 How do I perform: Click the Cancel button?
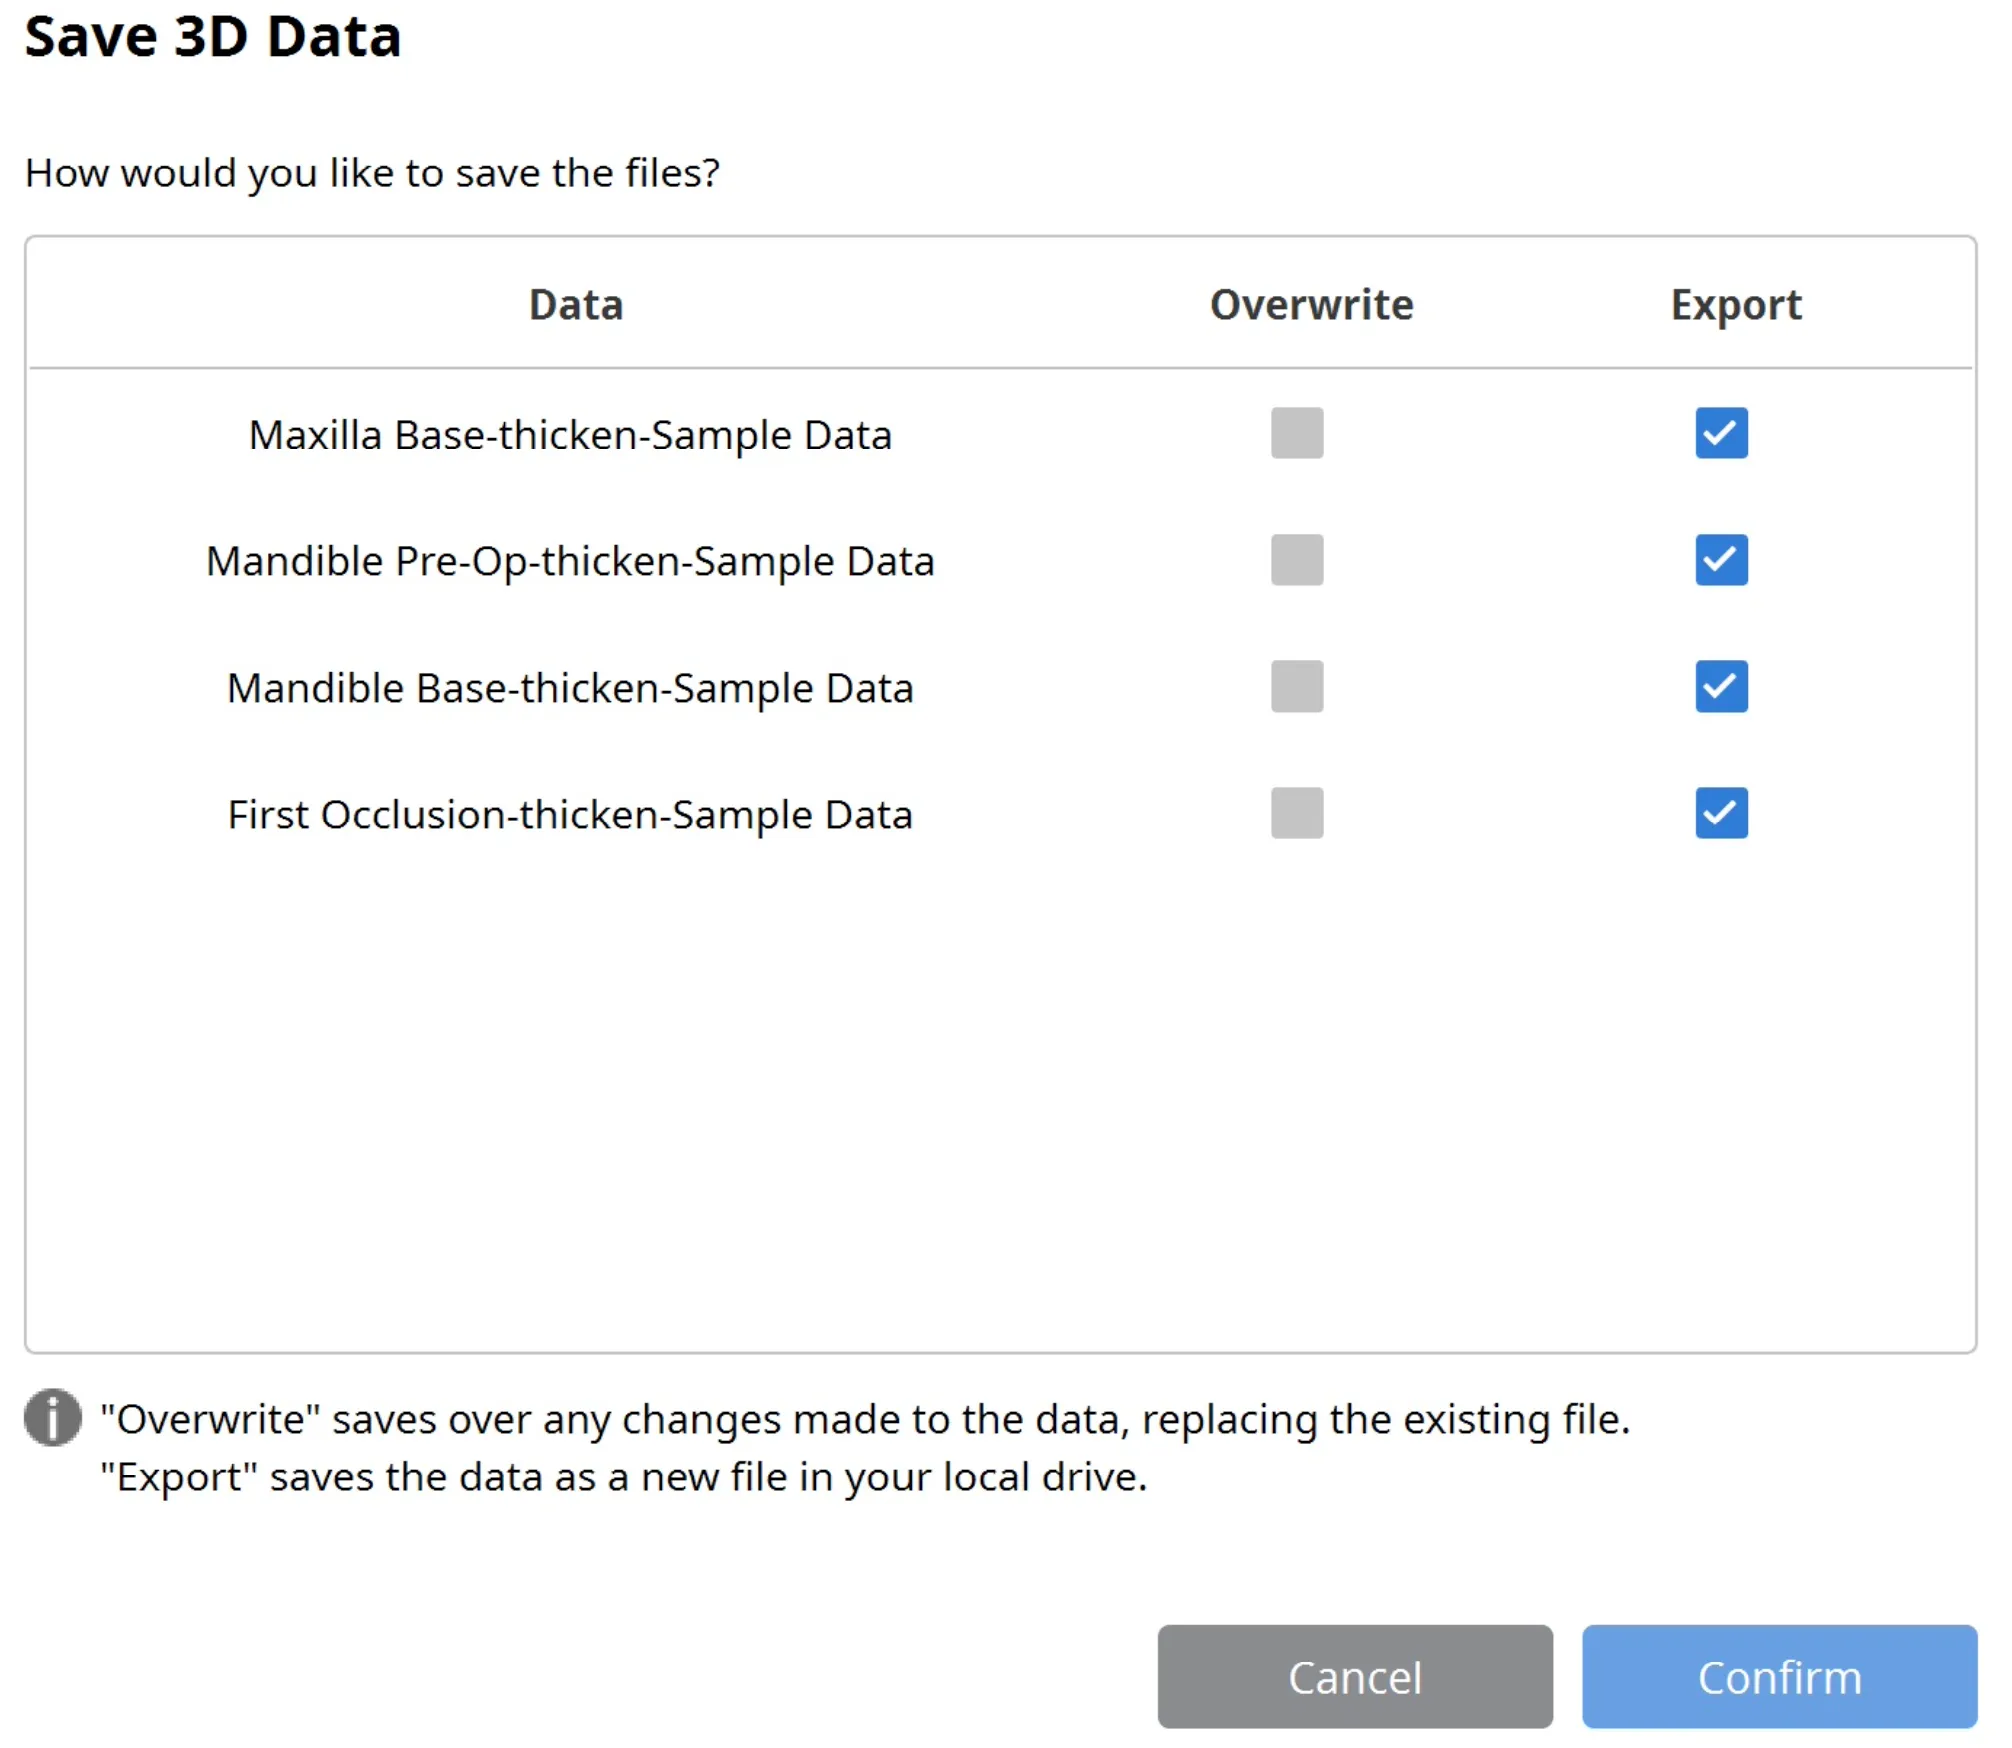pos(1355,1677)
